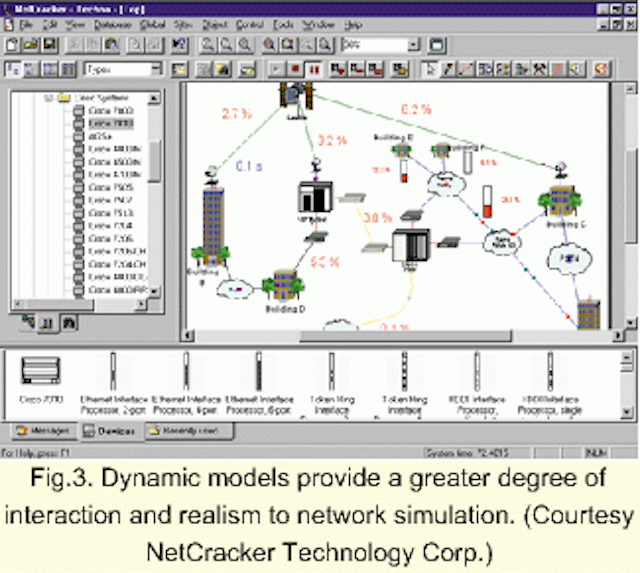640x573 pixels.
Task: Switch to the Messages tab
Action: [x=44, y=431]
